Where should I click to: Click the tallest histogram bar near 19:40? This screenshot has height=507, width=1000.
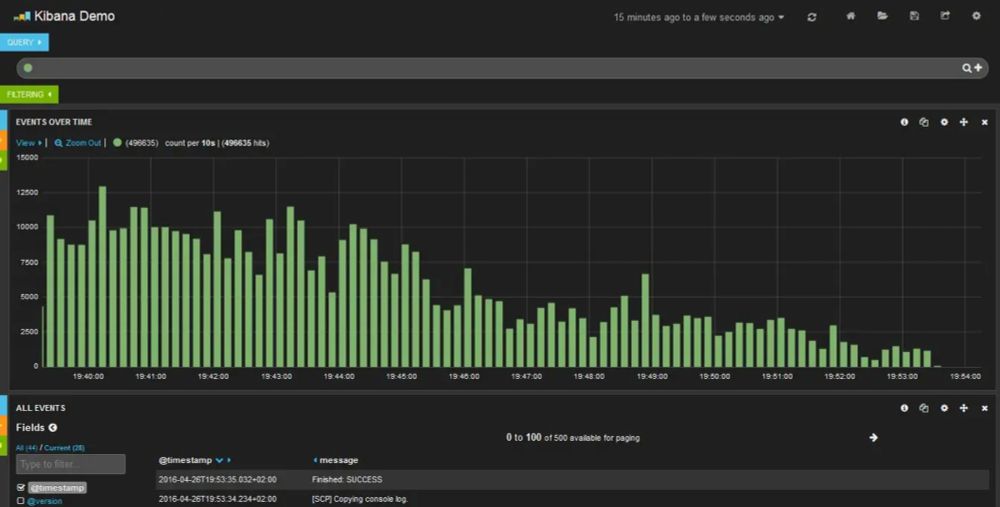[103, 276]
